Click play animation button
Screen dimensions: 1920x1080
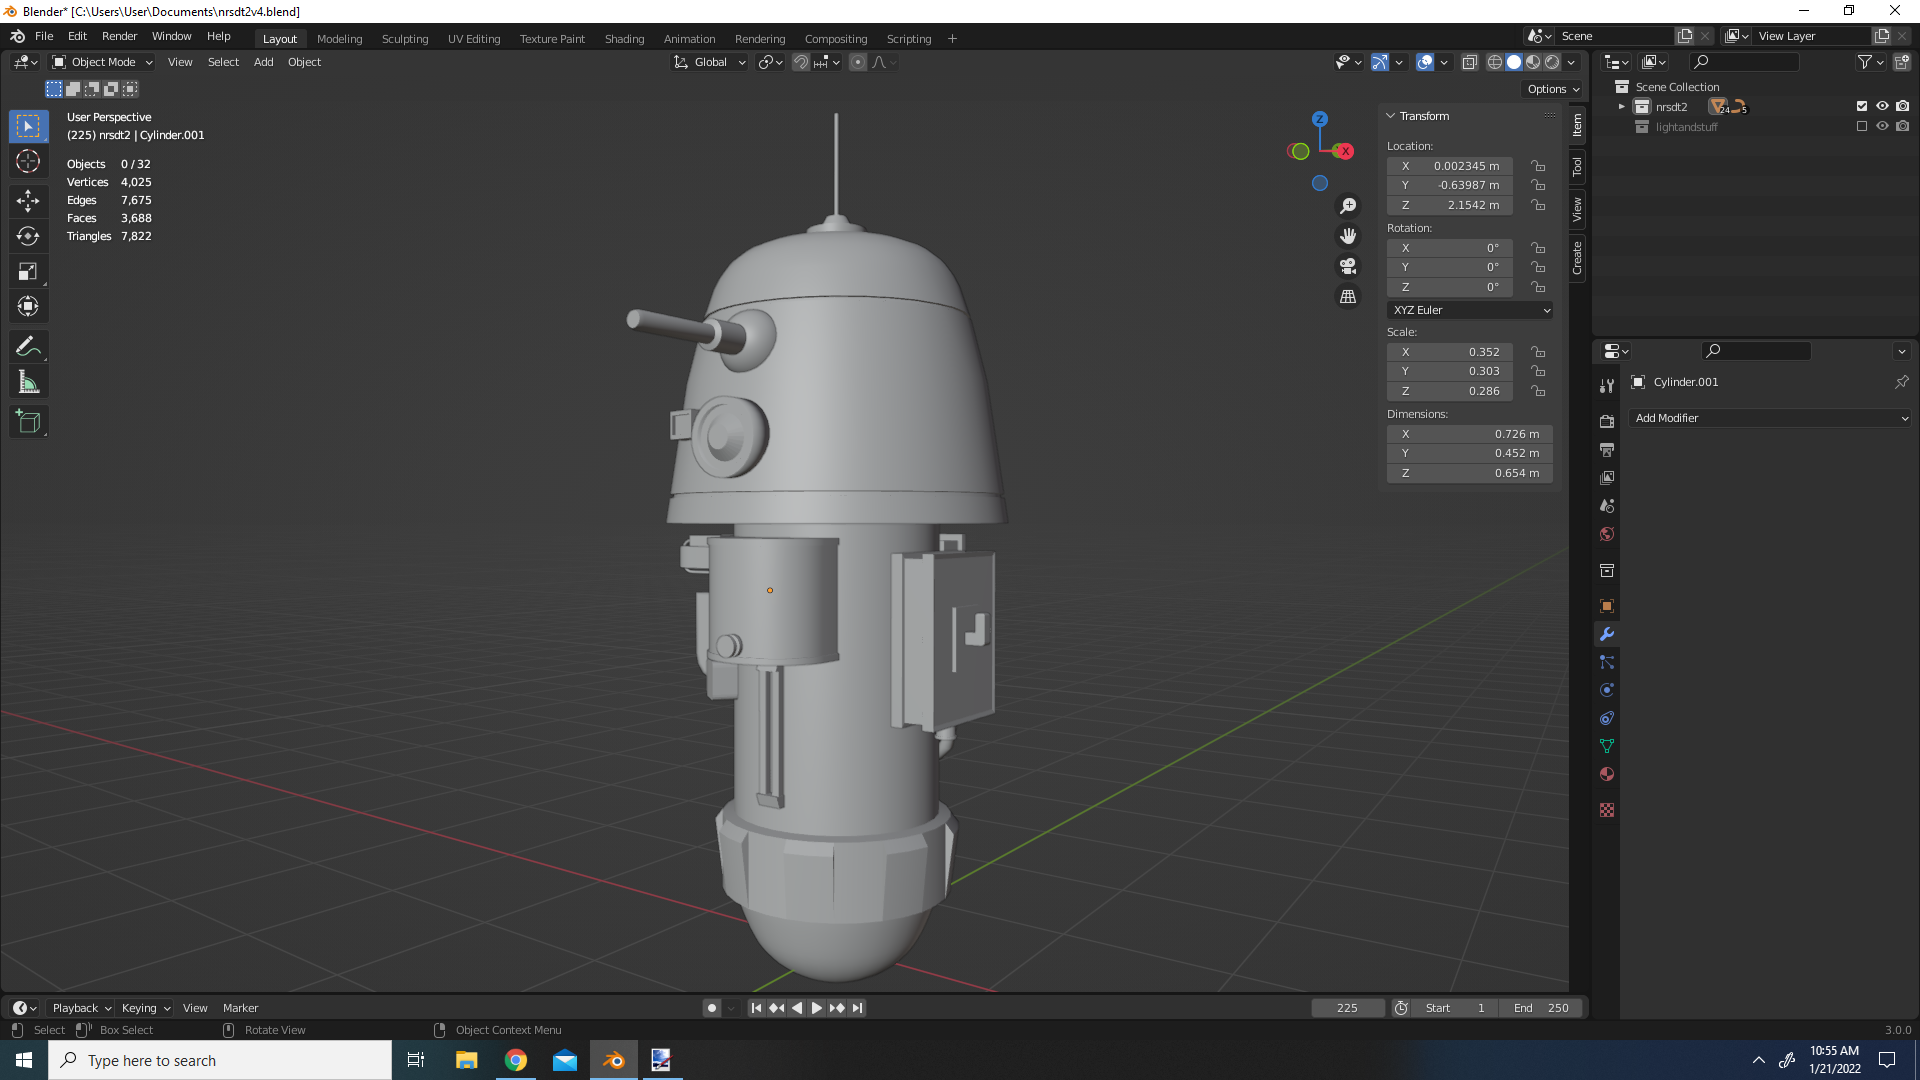pos(817,1008)
